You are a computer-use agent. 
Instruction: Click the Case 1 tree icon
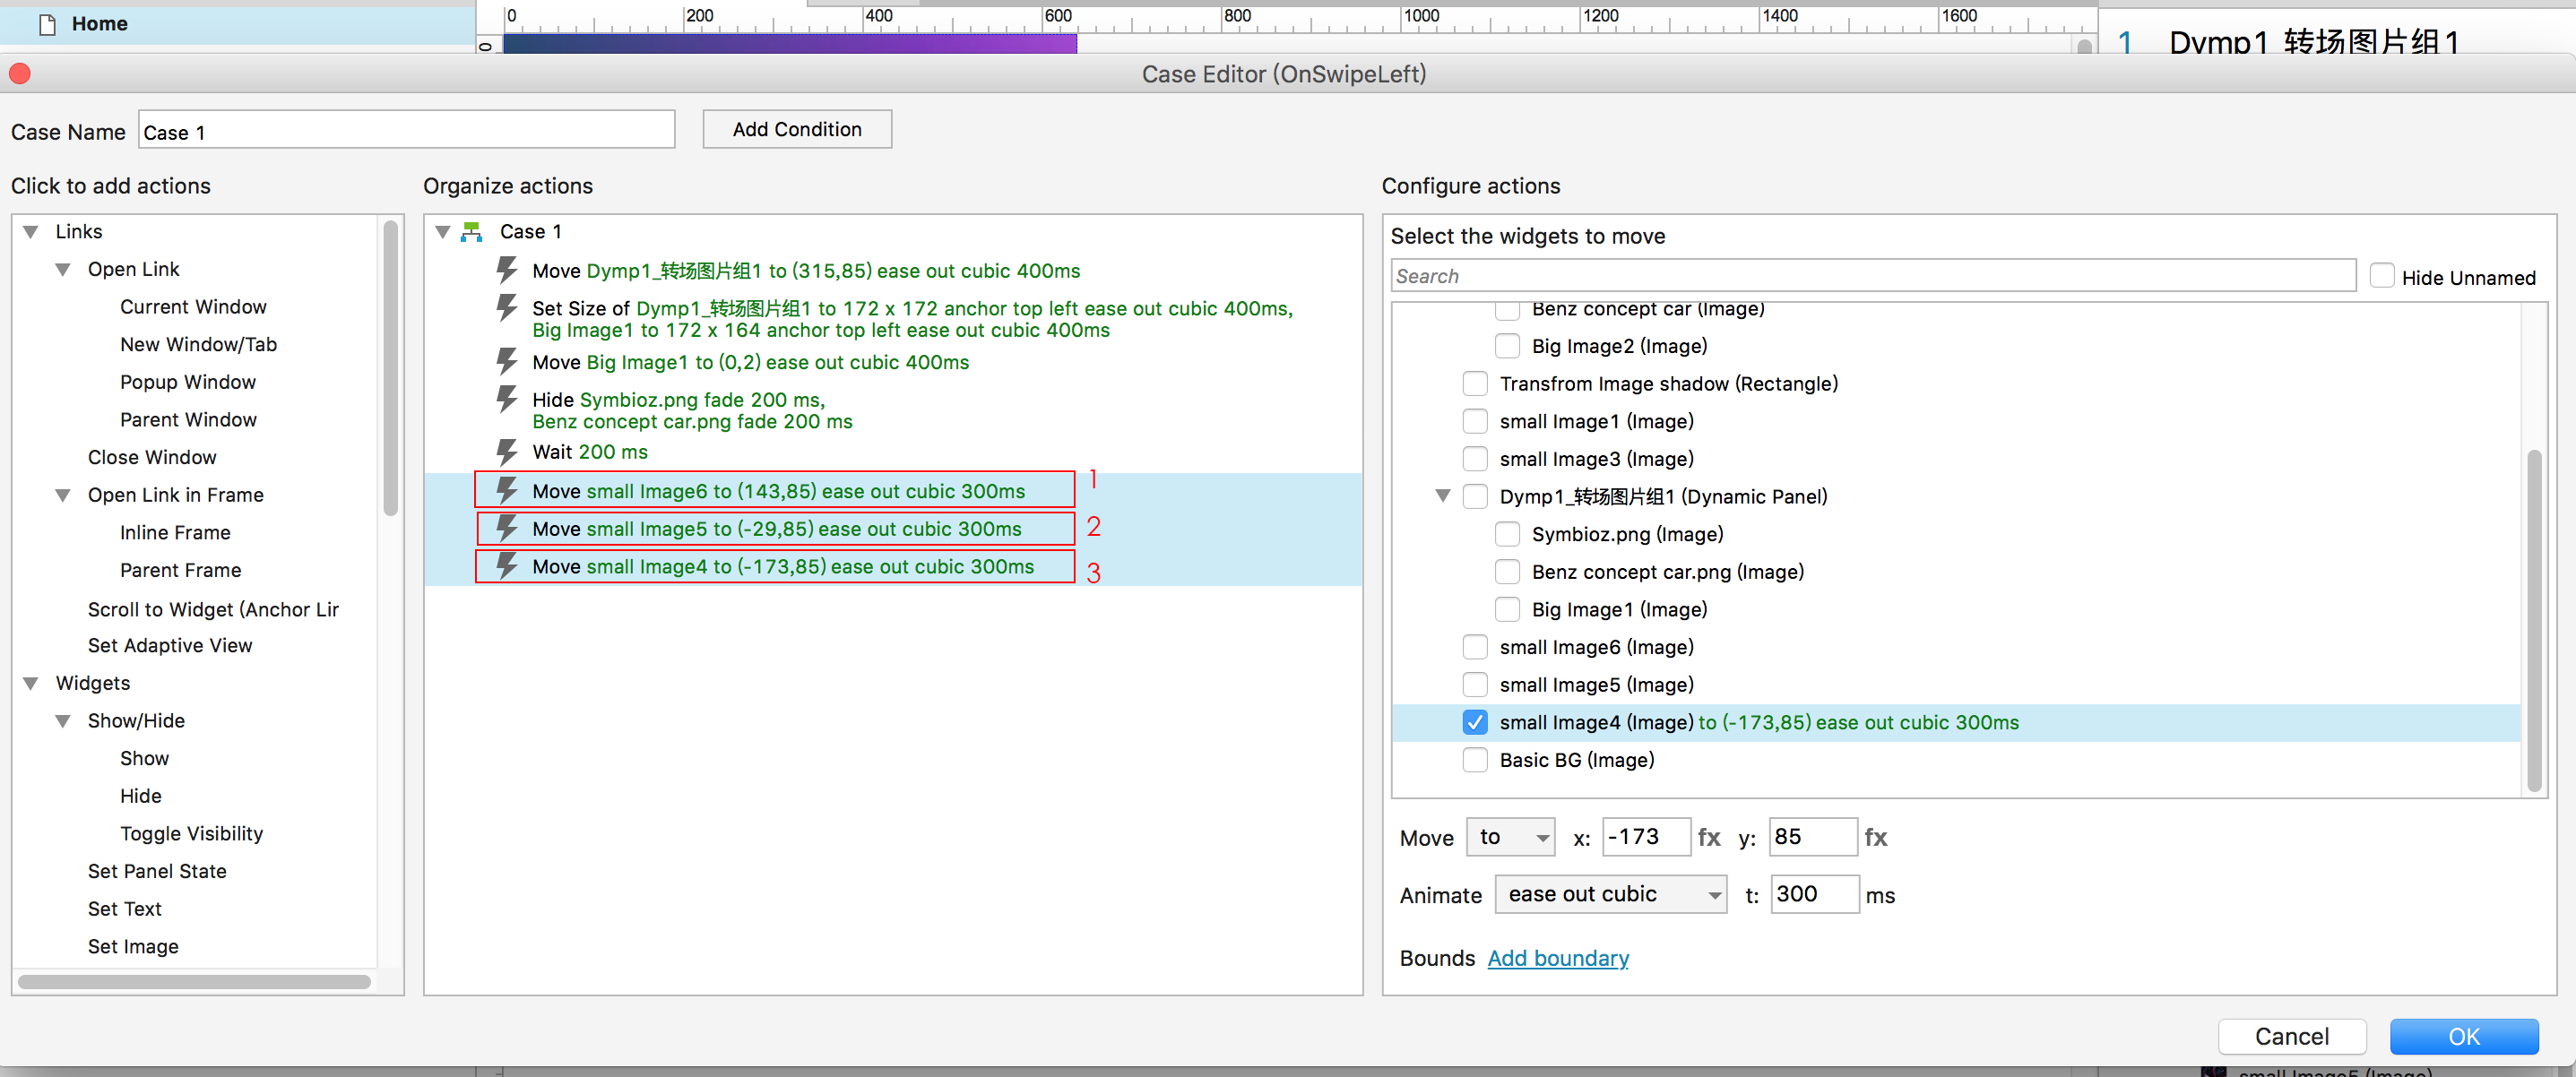click(x=472, y=232)
